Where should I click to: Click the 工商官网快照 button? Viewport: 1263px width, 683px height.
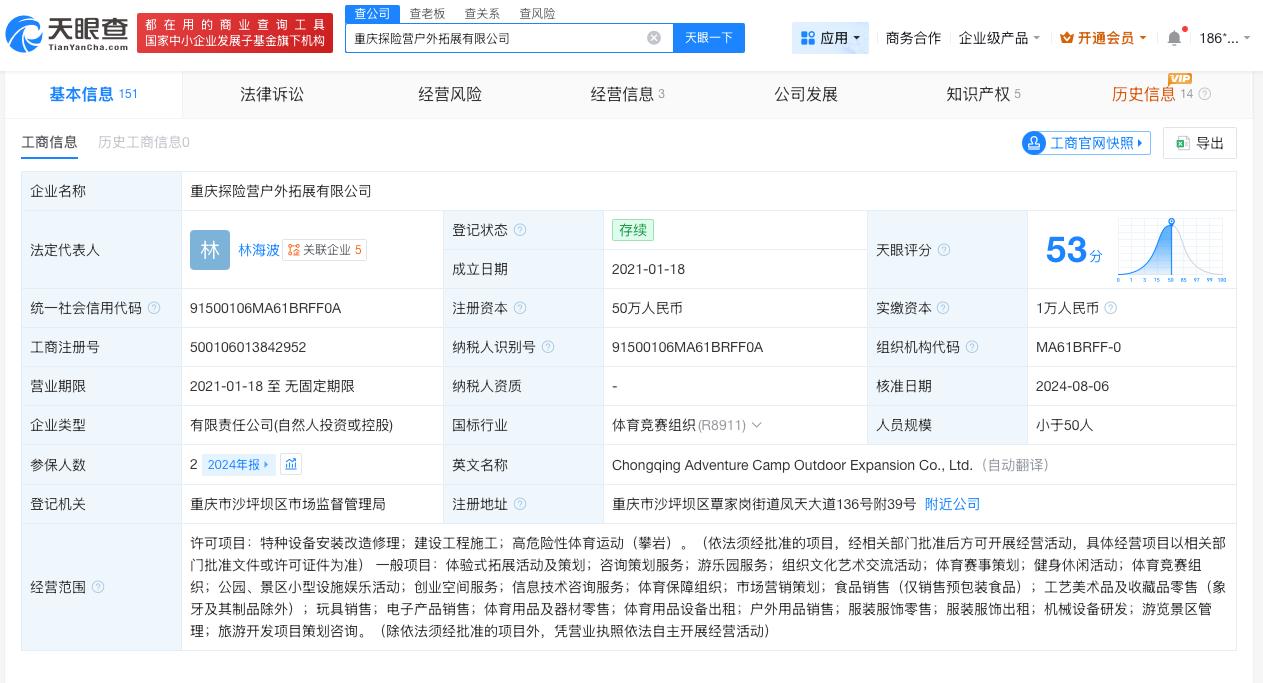click(x=1086, y=143)
